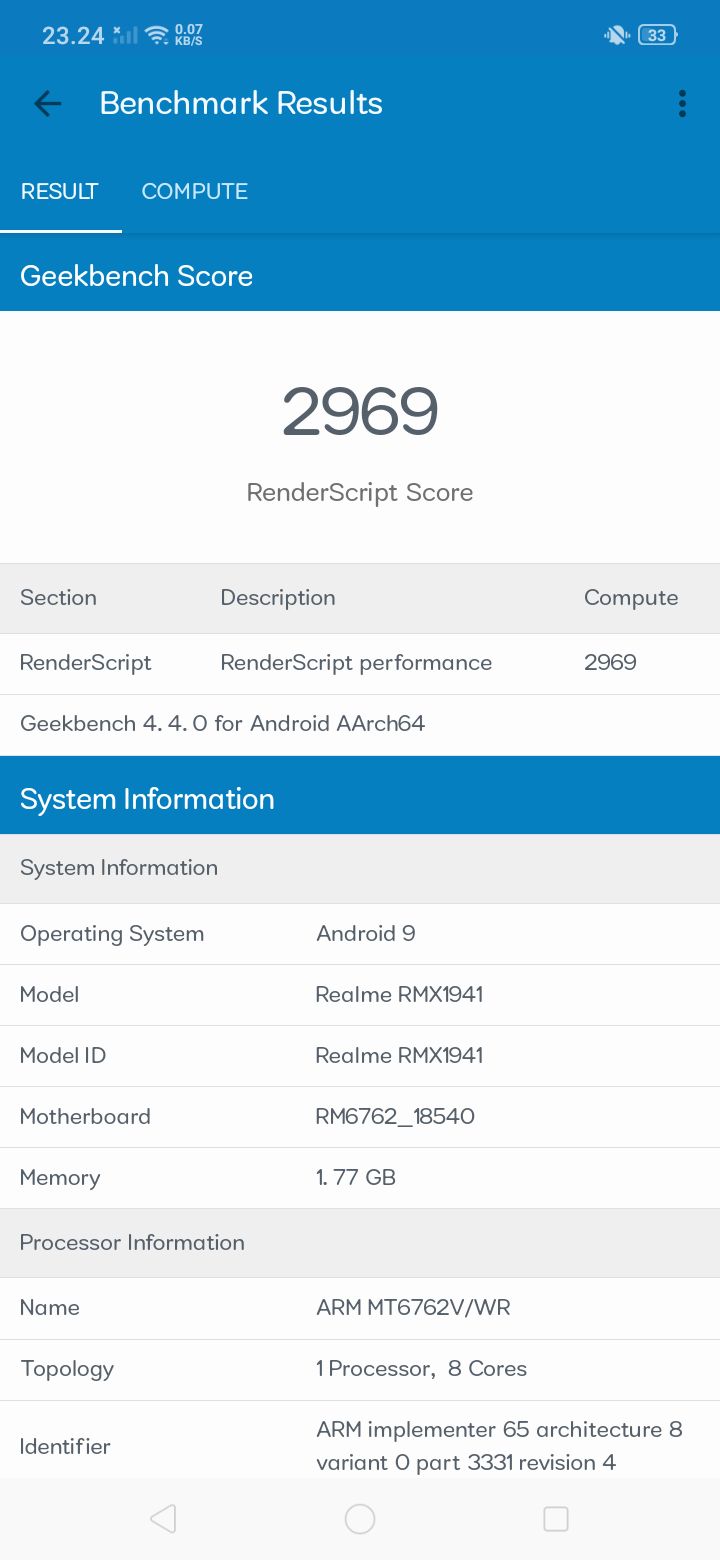The height and width of the screenshot is (1560, 720).
Task: Tap the RenderScript Score caption
Action: tap(360, 493)
